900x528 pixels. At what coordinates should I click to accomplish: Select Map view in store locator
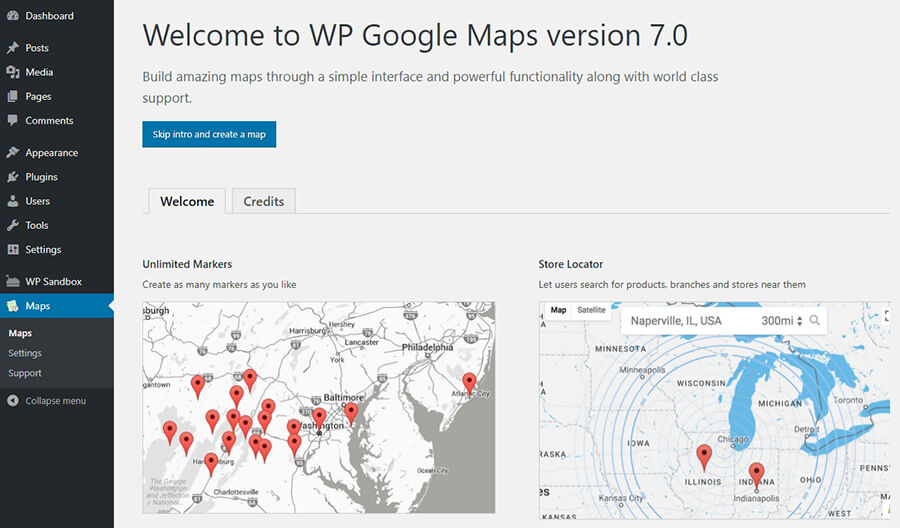[x=558, y=311]
